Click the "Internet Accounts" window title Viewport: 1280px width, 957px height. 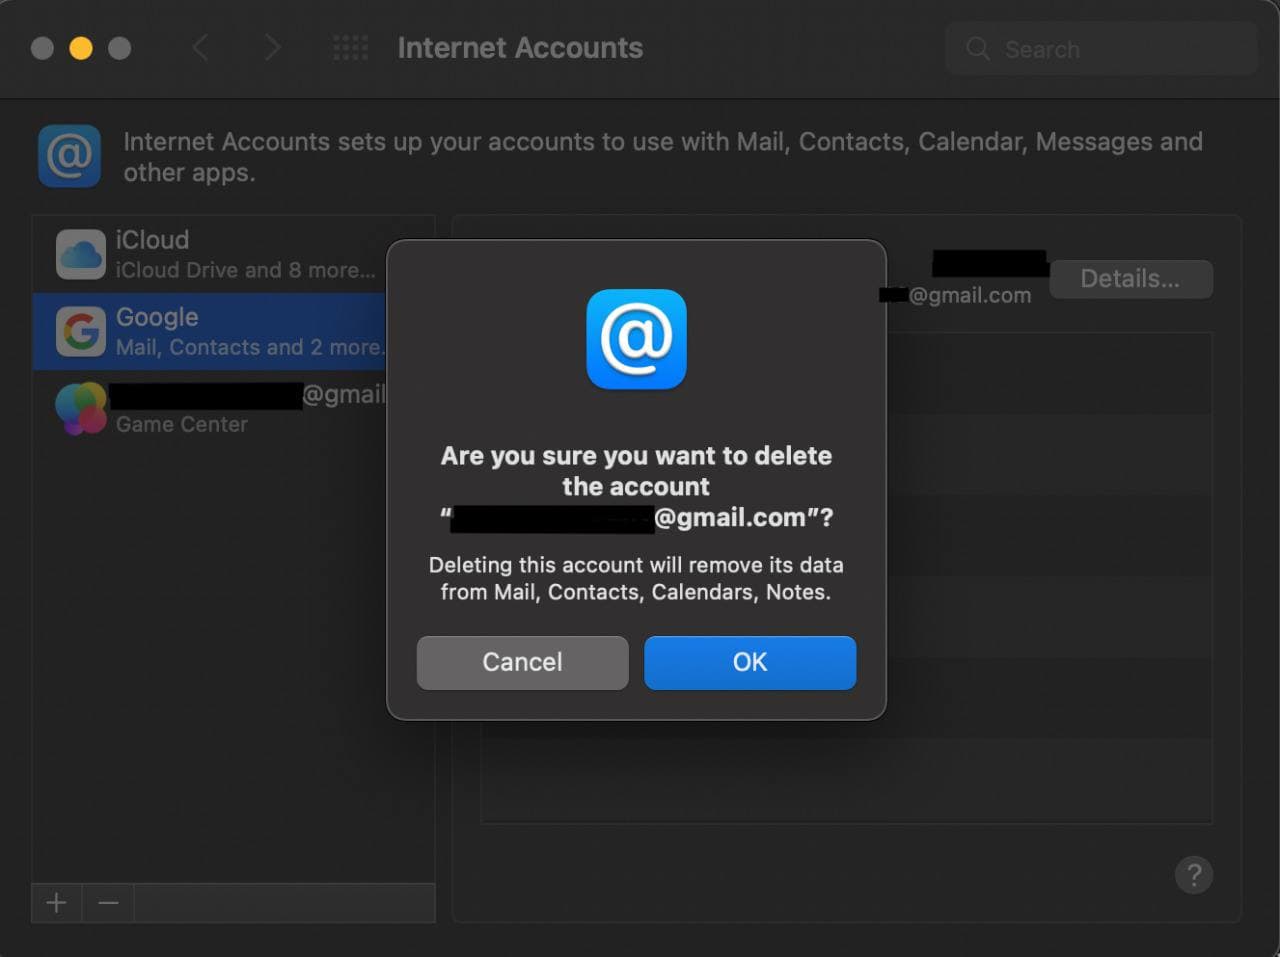(x=520, y=48)
